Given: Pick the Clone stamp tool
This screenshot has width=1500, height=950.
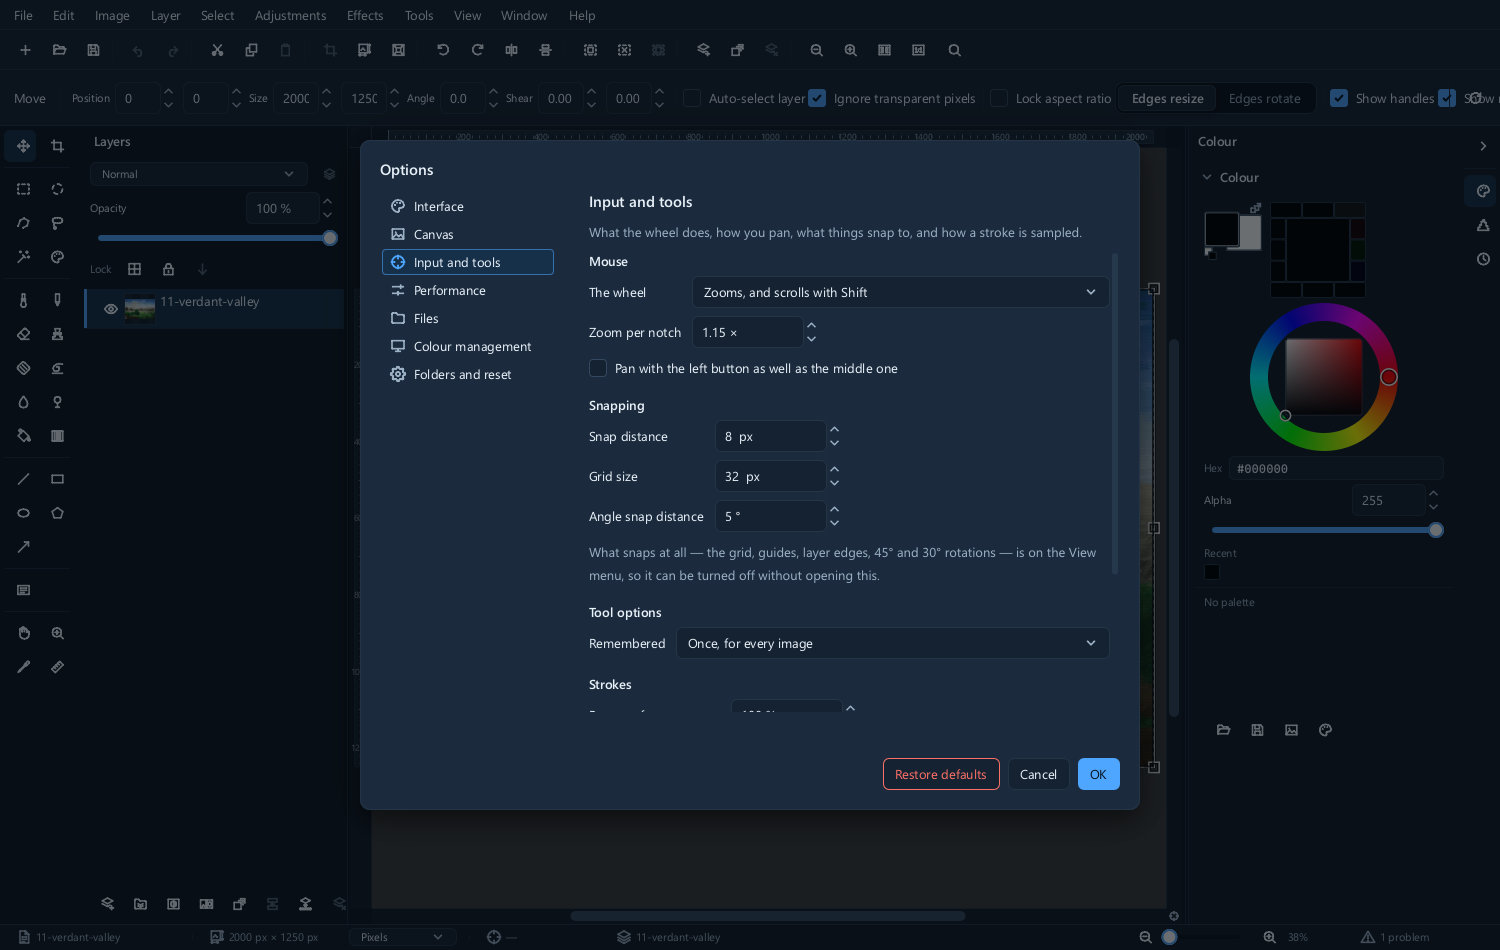Looking at the screenshot, I should 57,334.
